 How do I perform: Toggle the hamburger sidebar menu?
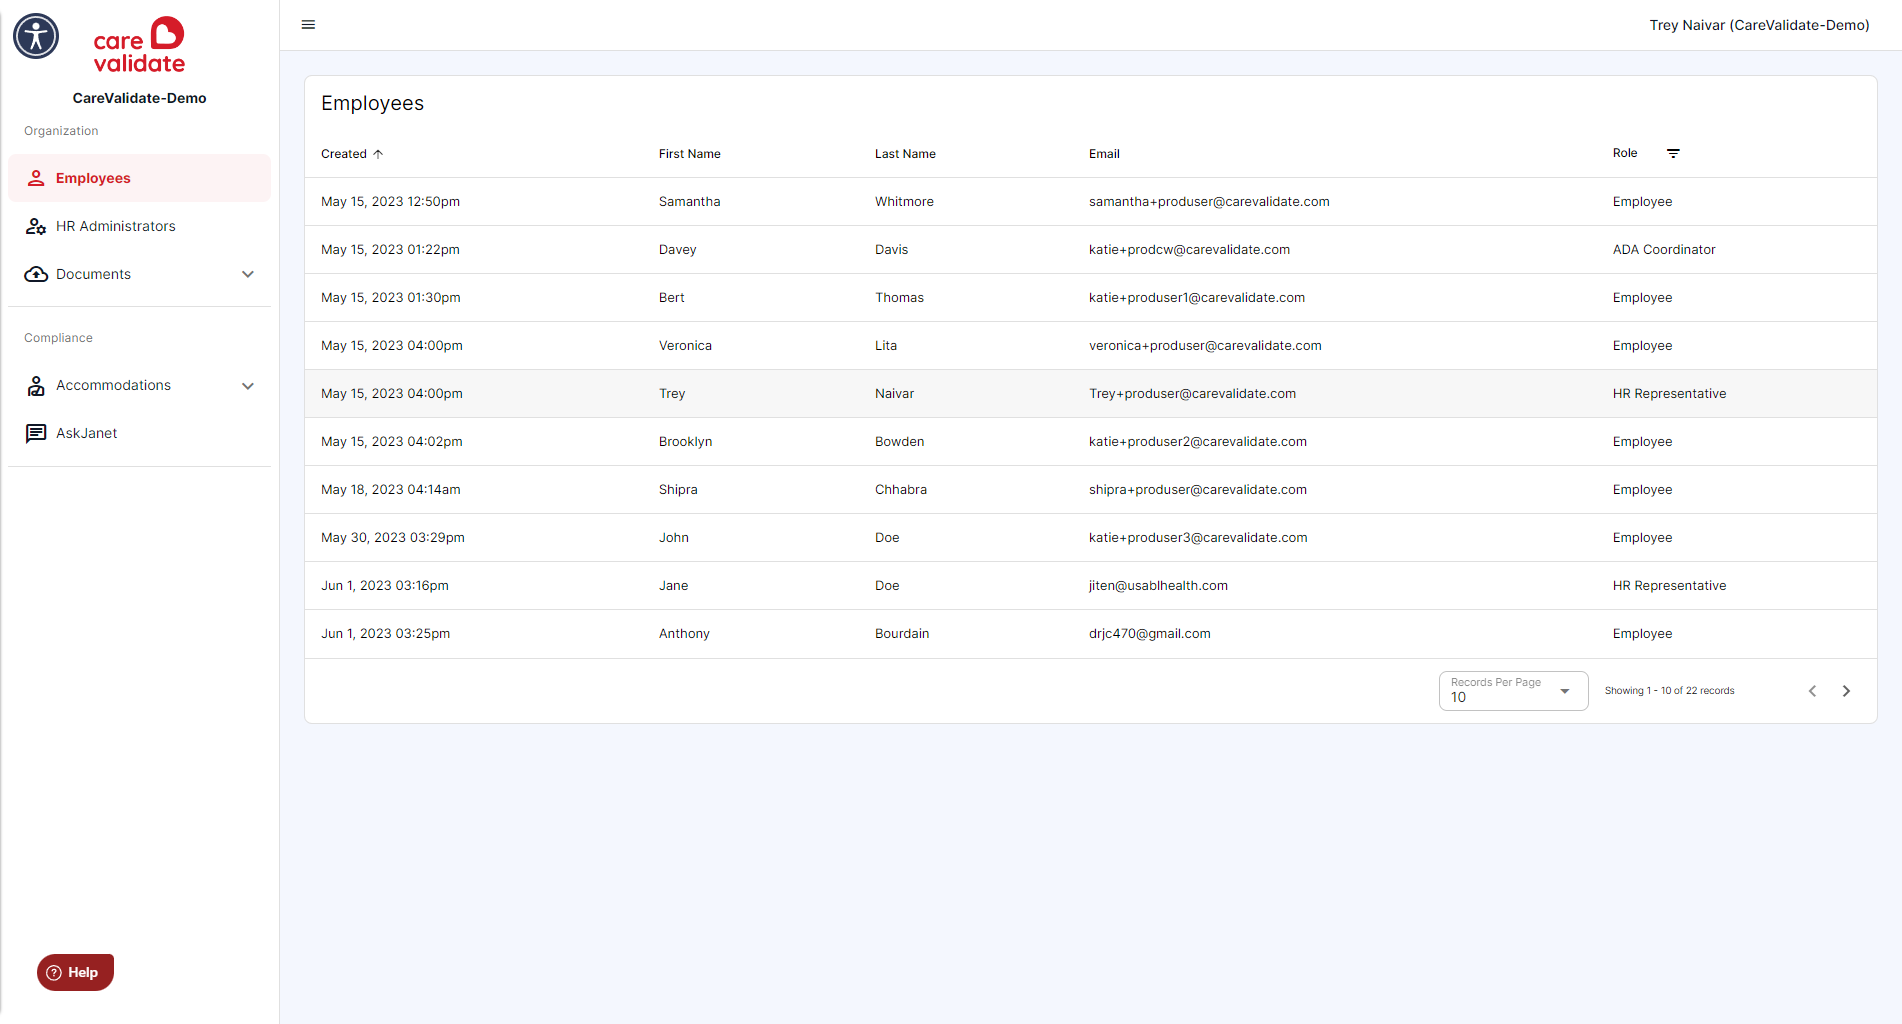(x=308, y=25)
